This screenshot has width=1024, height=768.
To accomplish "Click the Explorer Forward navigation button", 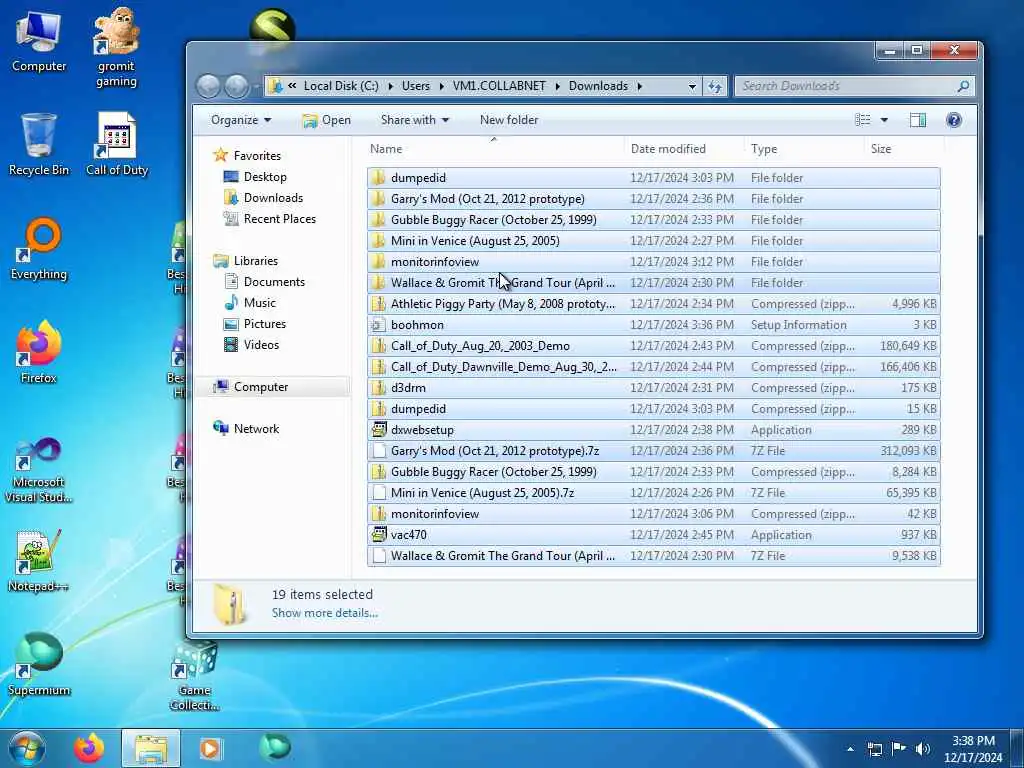I will (x=236, y=86).
